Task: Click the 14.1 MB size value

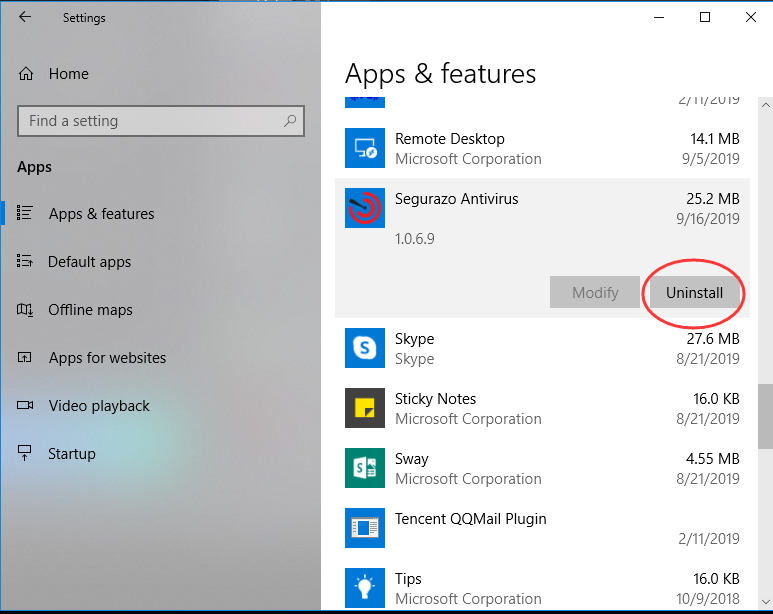Action: (715, 139)
